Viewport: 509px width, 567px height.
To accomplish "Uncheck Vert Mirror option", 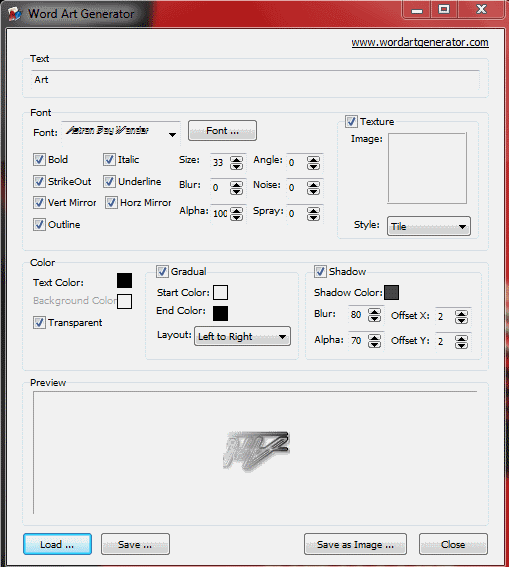I will click(39, 202).
